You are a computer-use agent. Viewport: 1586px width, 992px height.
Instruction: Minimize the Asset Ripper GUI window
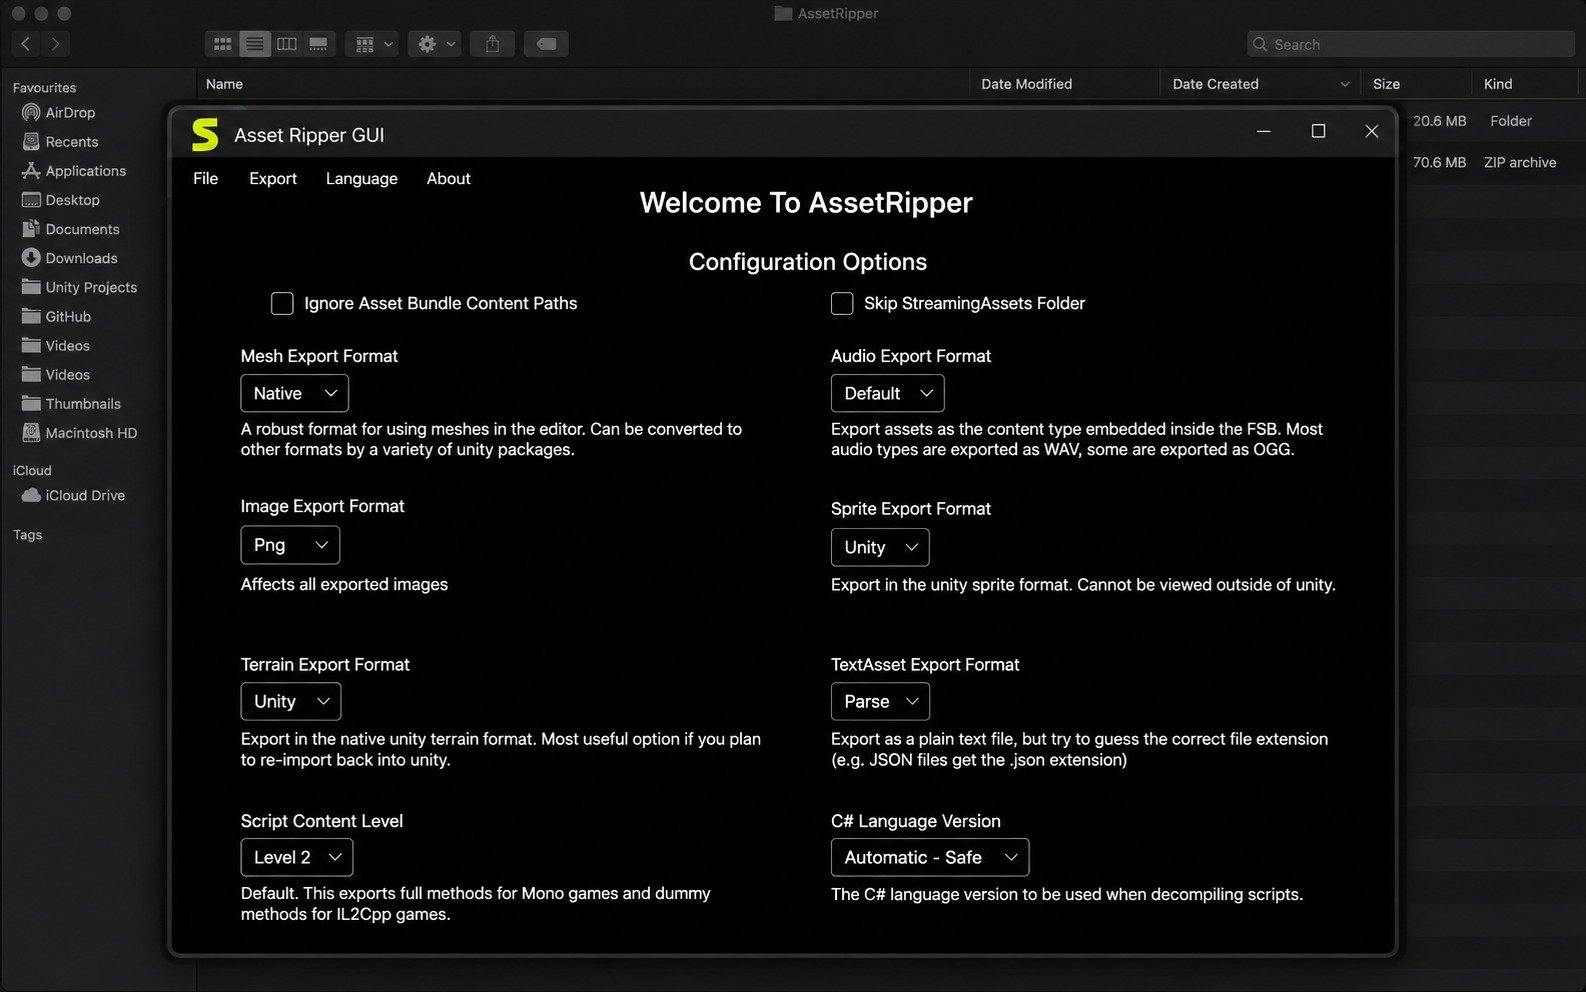1264,131
